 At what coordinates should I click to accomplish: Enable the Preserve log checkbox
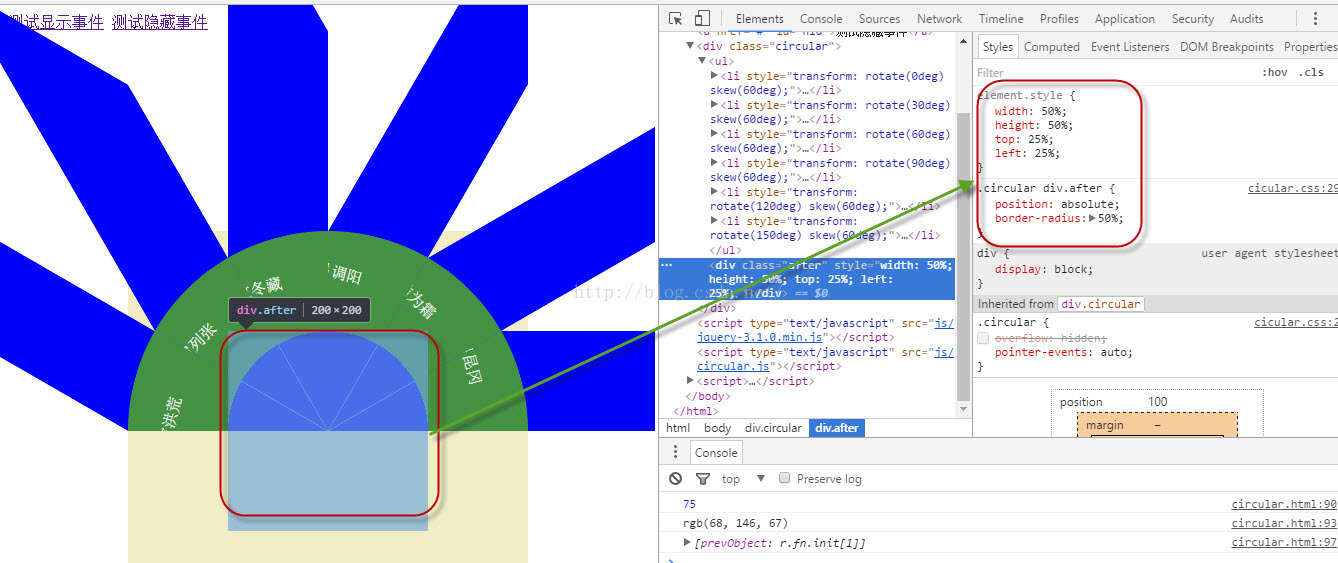(785, 478)
